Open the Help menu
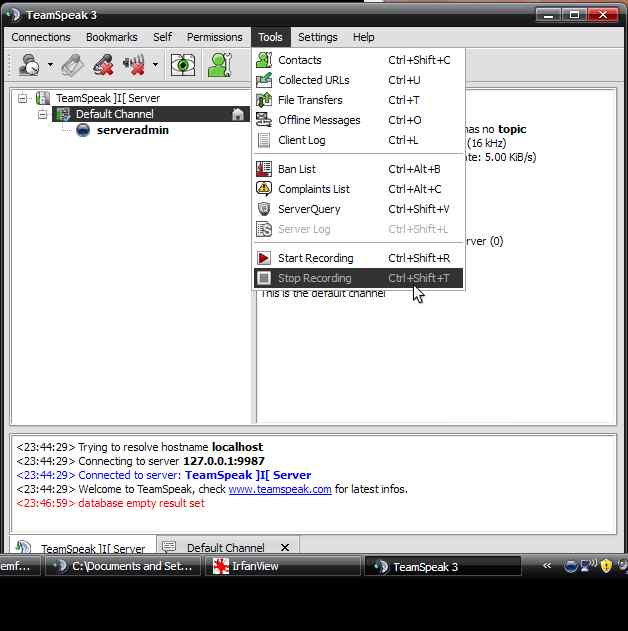The width and height of the screenshot is (628, 631). coord(363,37)
